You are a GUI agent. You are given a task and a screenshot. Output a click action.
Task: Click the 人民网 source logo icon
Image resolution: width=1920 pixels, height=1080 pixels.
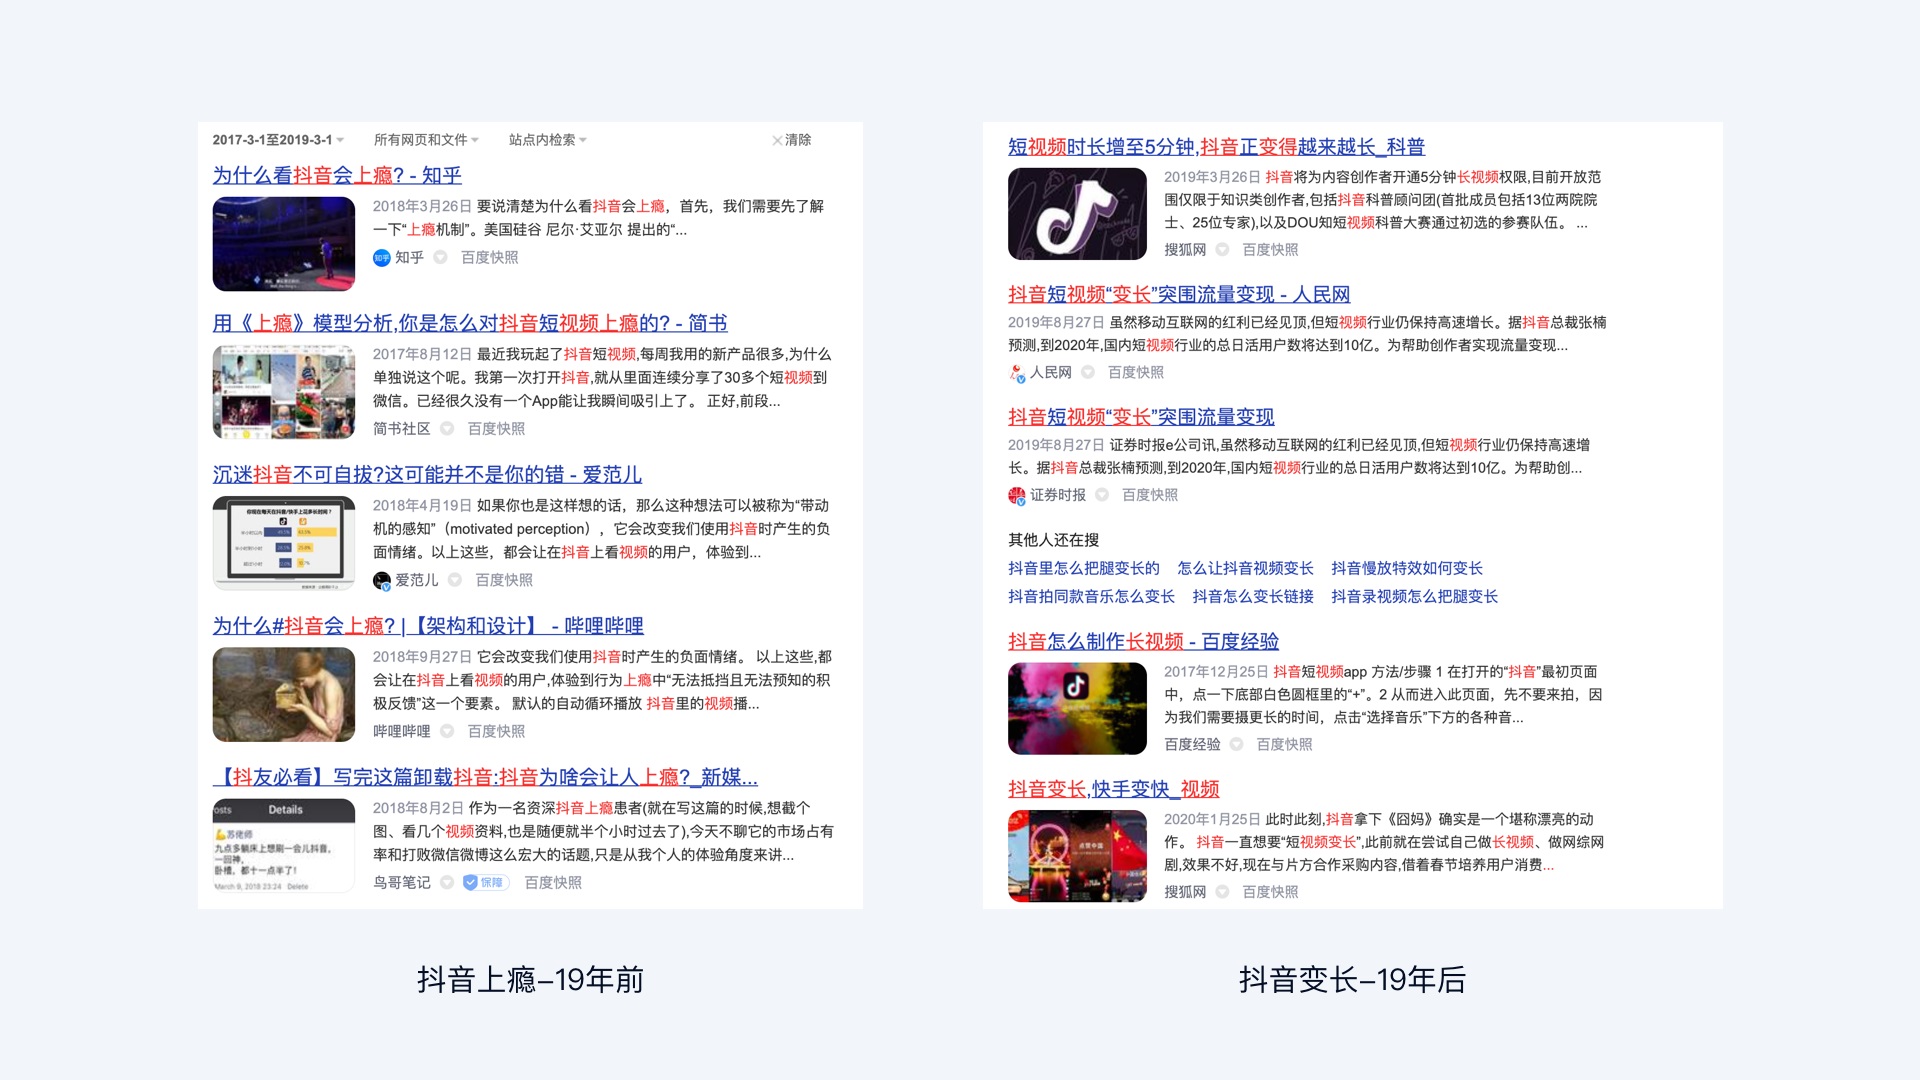click(x=1017, y=373)
